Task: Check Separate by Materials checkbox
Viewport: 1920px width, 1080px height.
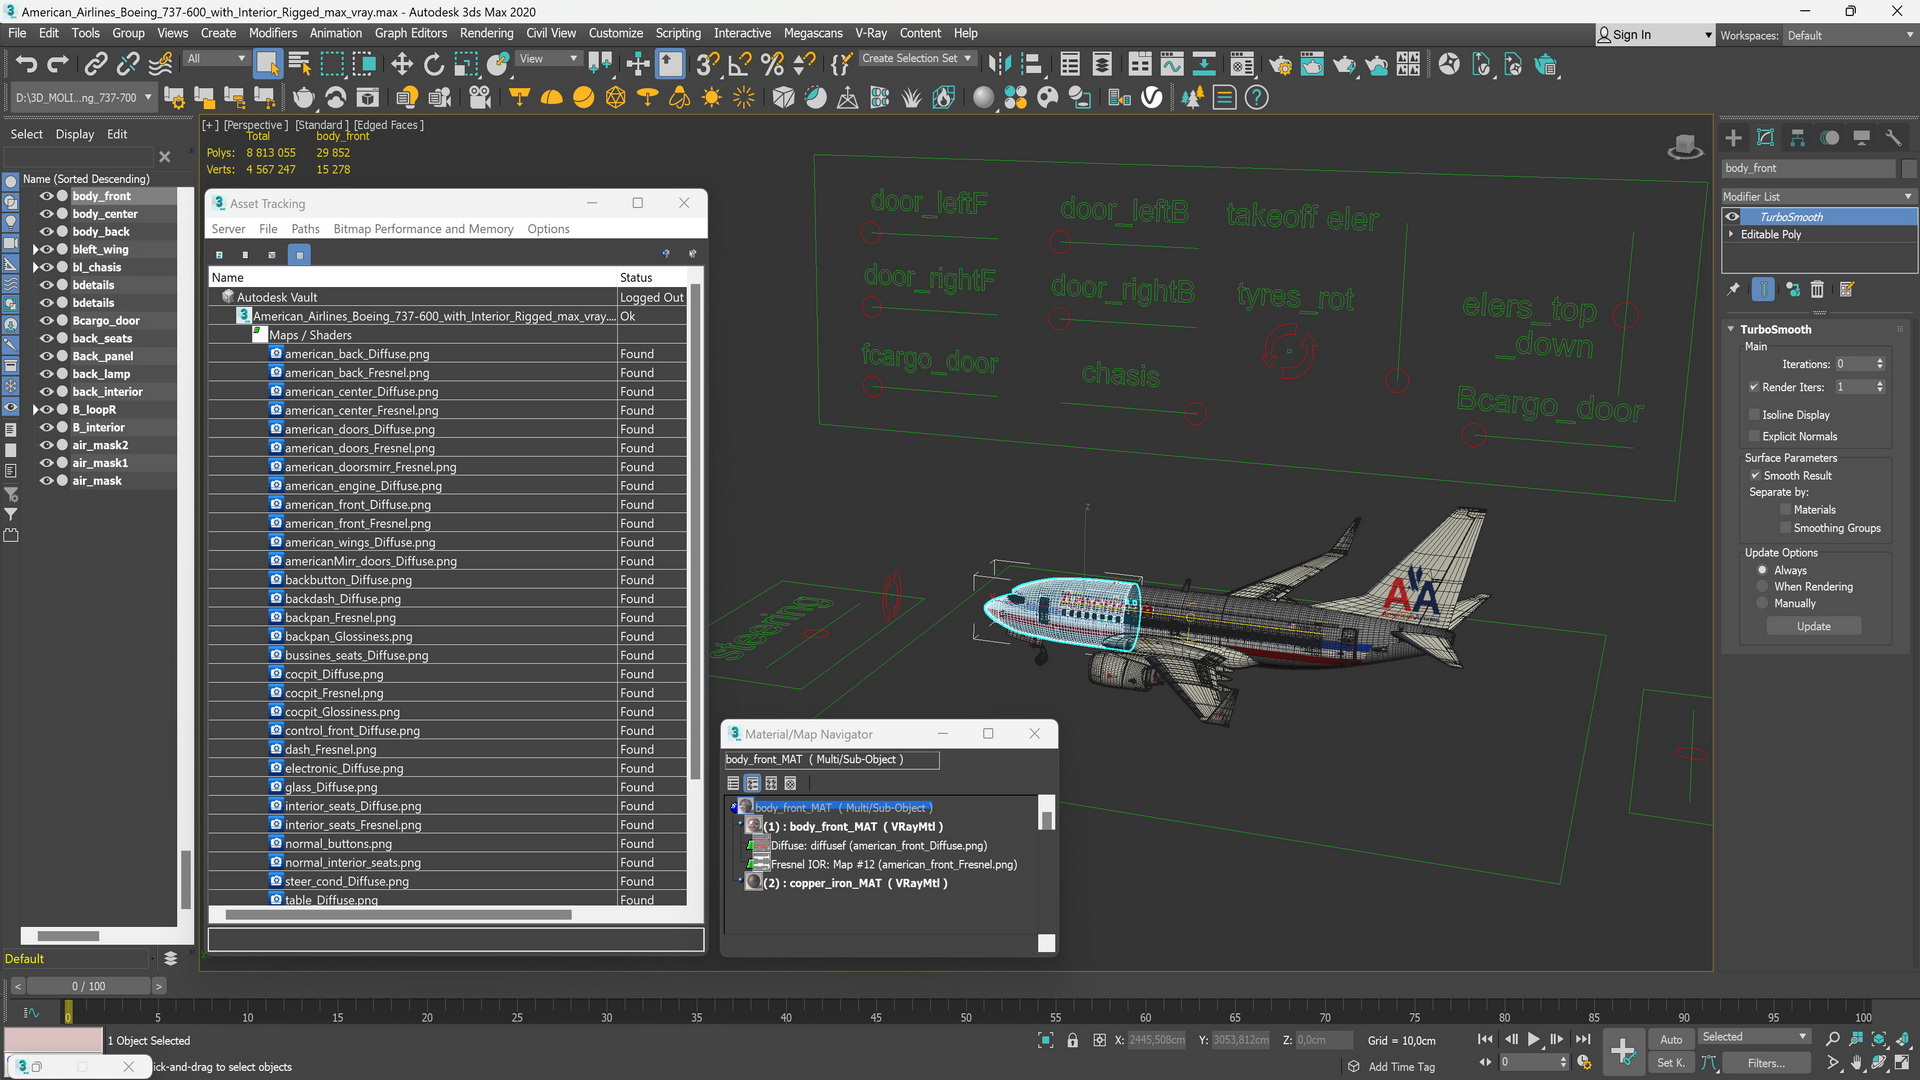Action: click(x=1785, y=510)
